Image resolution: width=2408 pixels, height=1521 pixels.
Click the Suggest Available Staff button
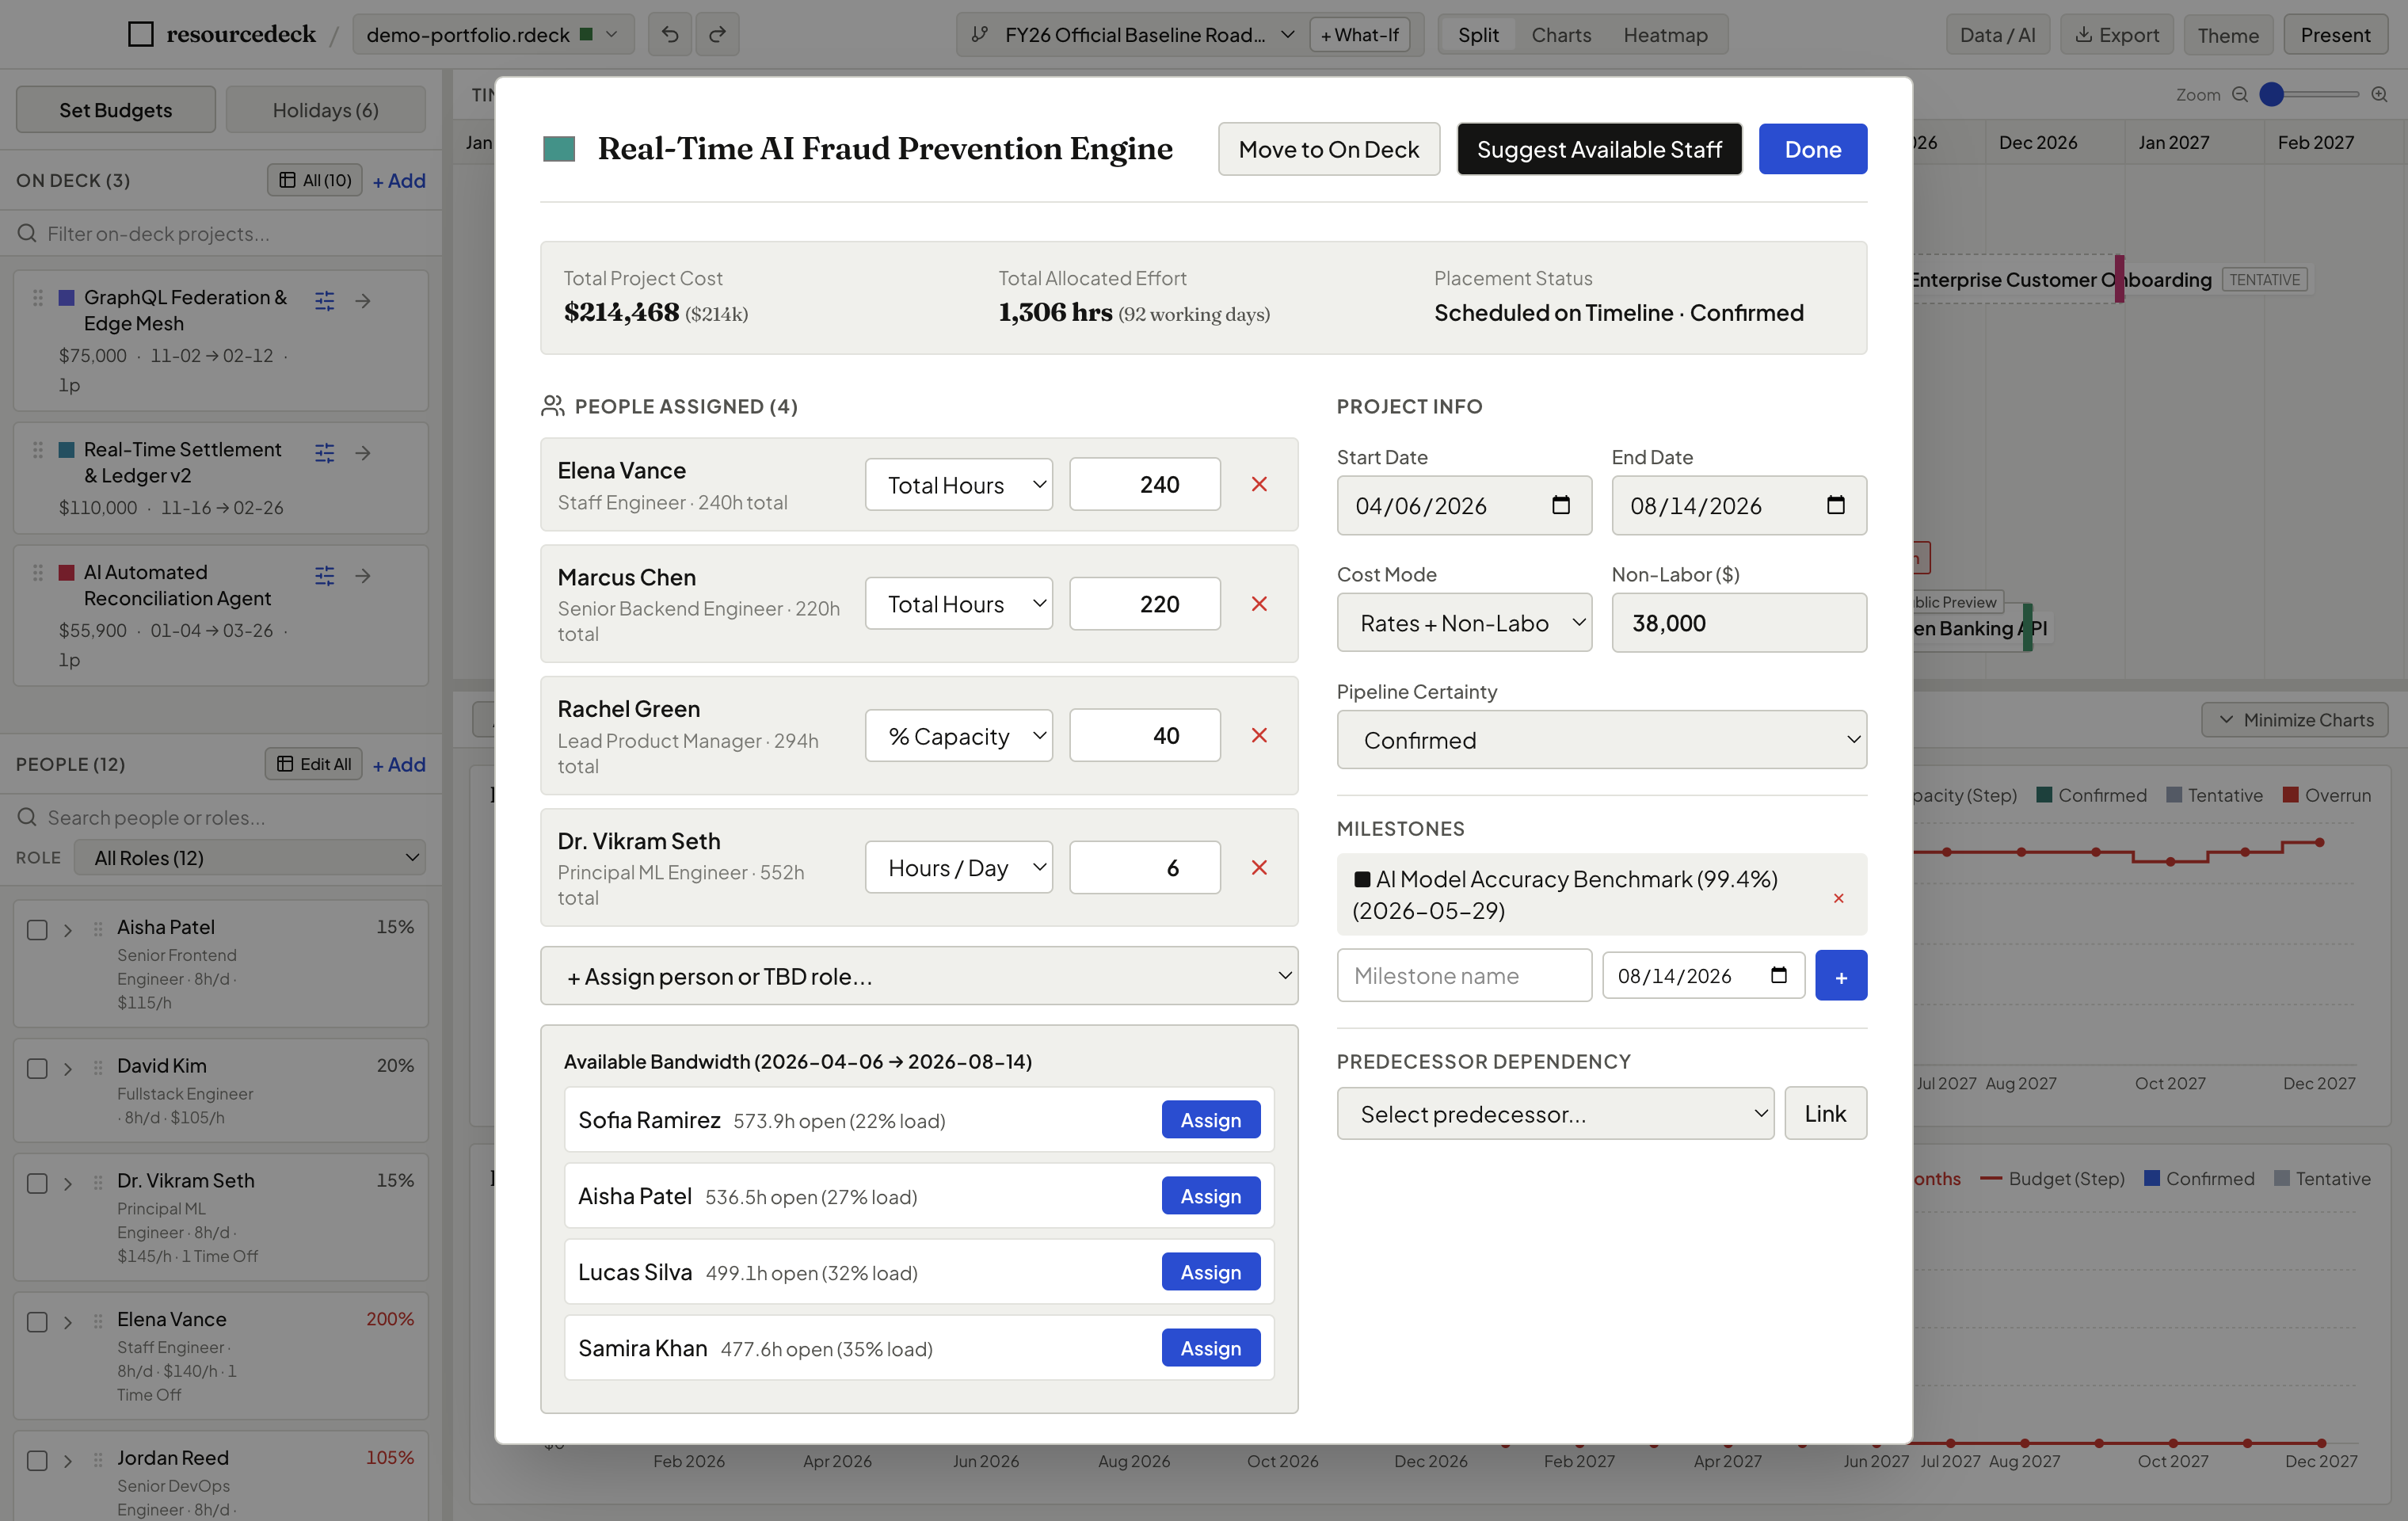1599,149
